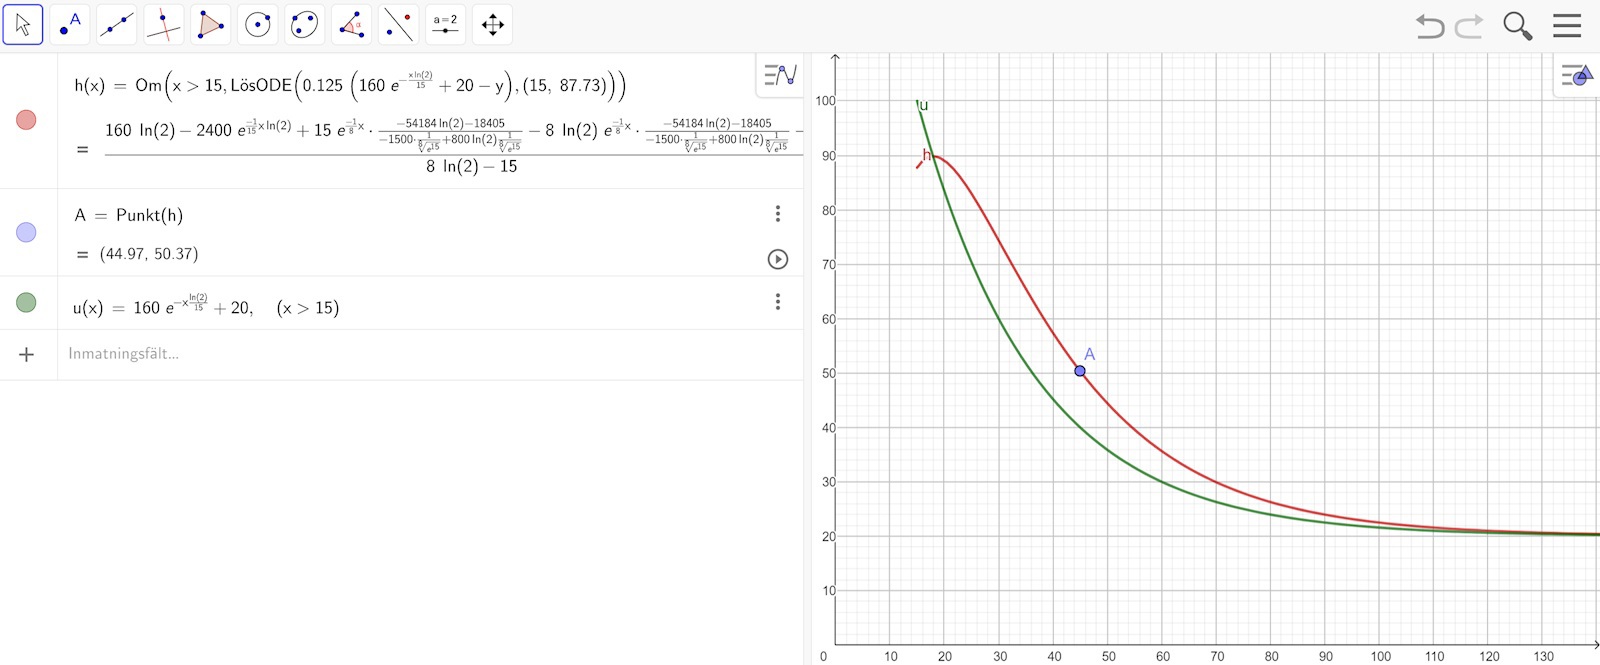Pick the Polygon tool
1600x665 pixels.
(211, 25)
